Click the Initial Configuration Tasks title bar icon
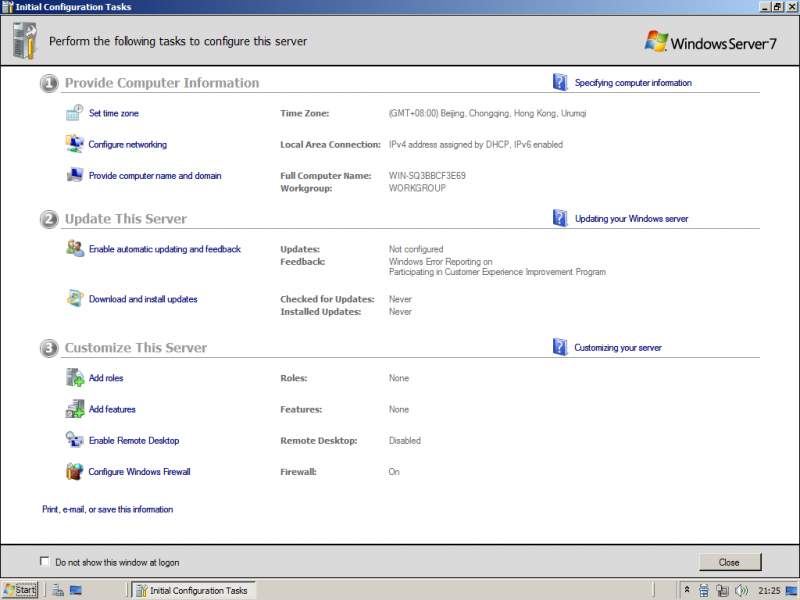 click(x=8, y=7)
